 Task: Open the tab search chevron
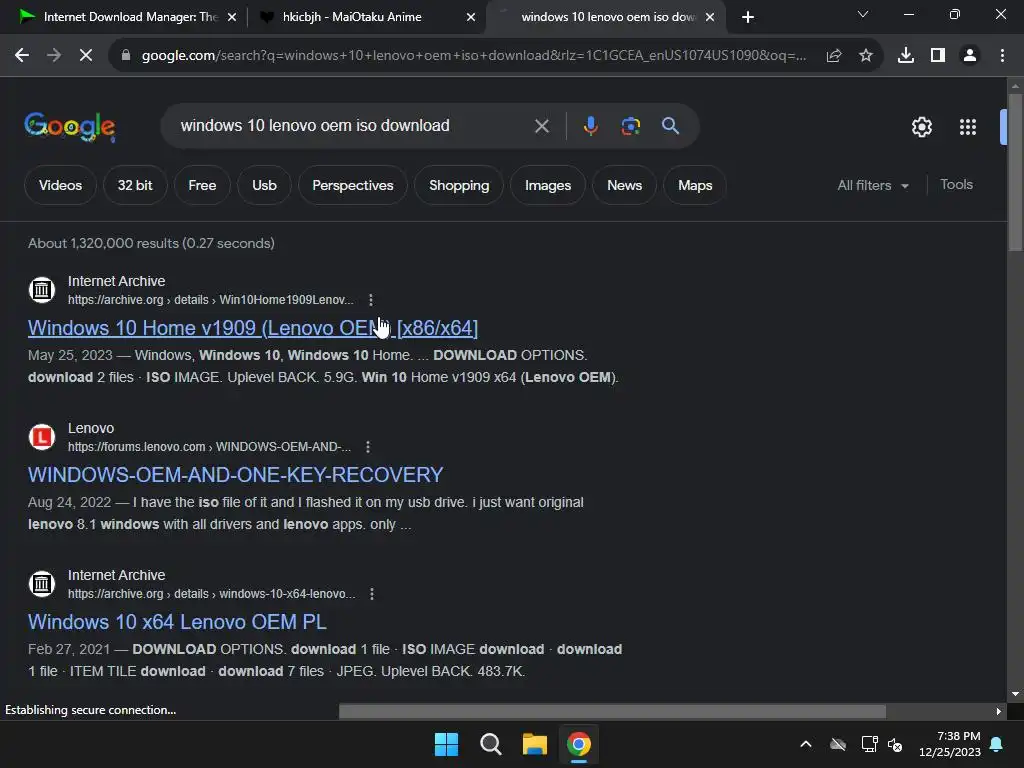[x=863, y=14]
